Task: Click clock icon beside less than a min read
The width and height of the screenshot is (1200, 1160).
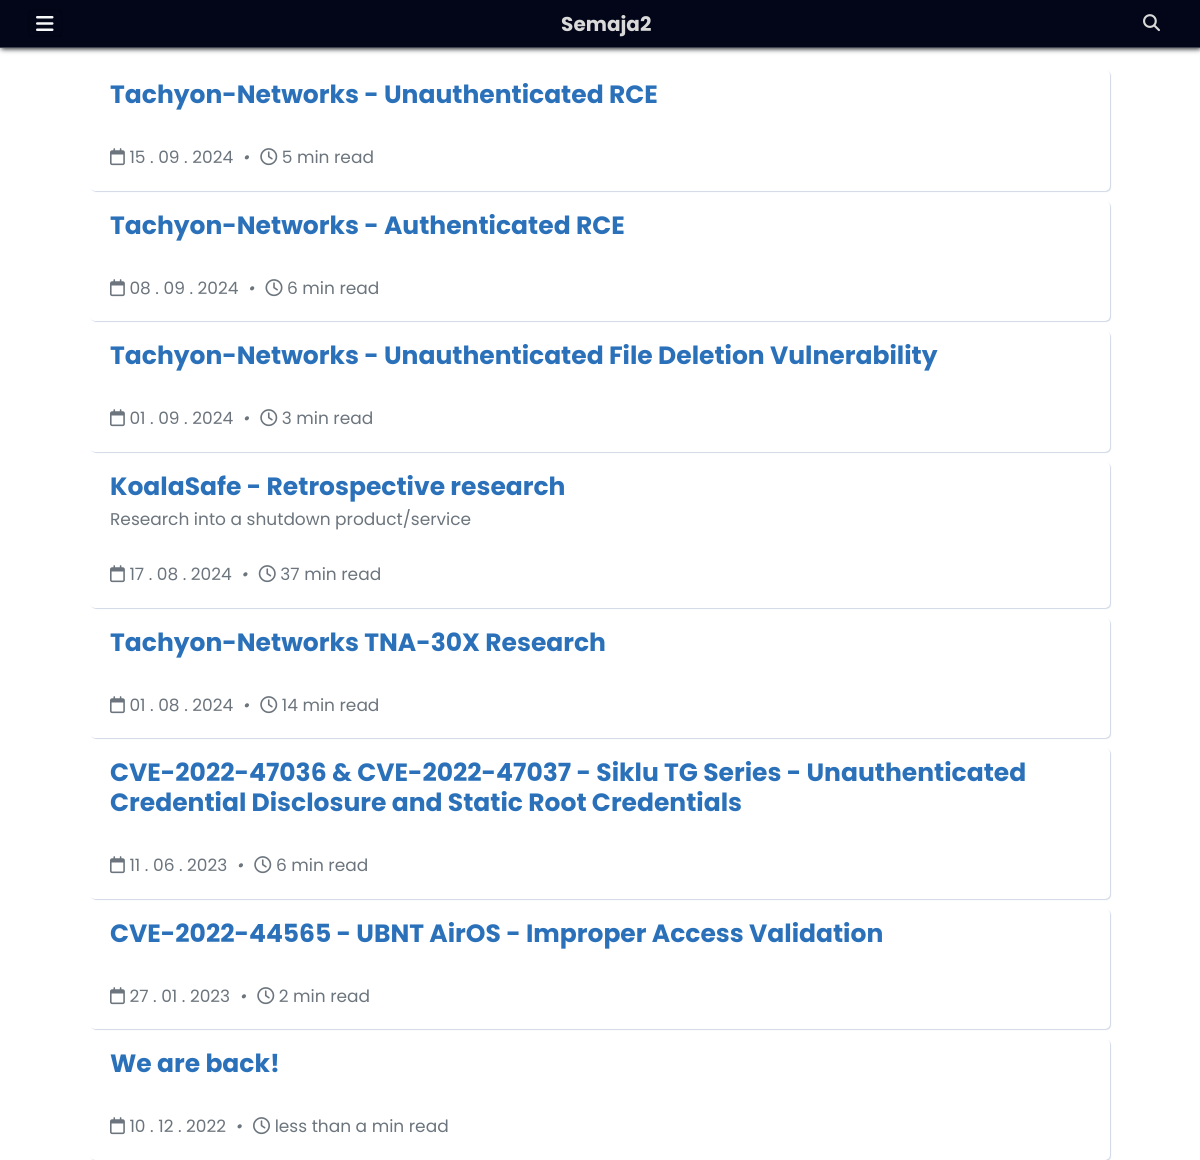Action: coord(262,1126)
